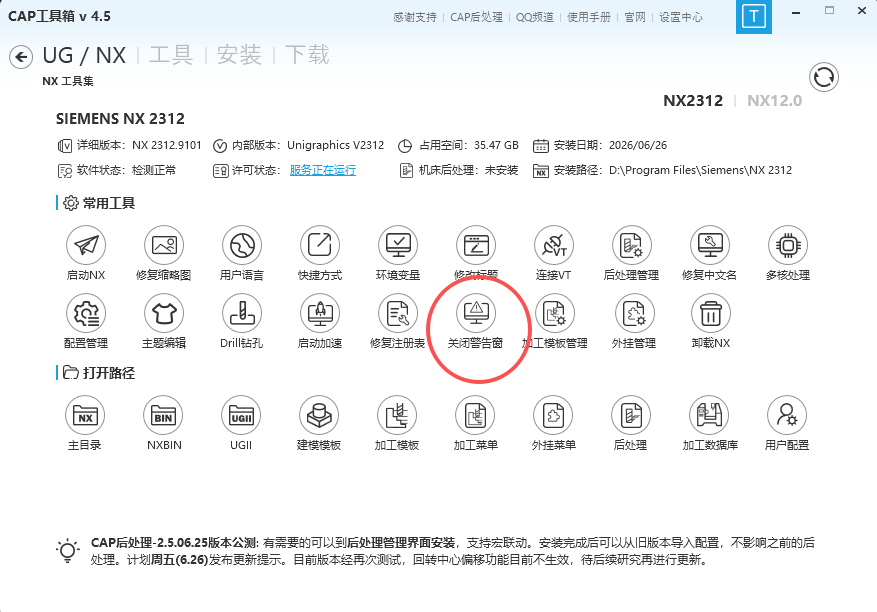The height and width of the screenshot is (612, 877).
Task: Click the 连接VT plug icon
Action: [x=554, y=245]
